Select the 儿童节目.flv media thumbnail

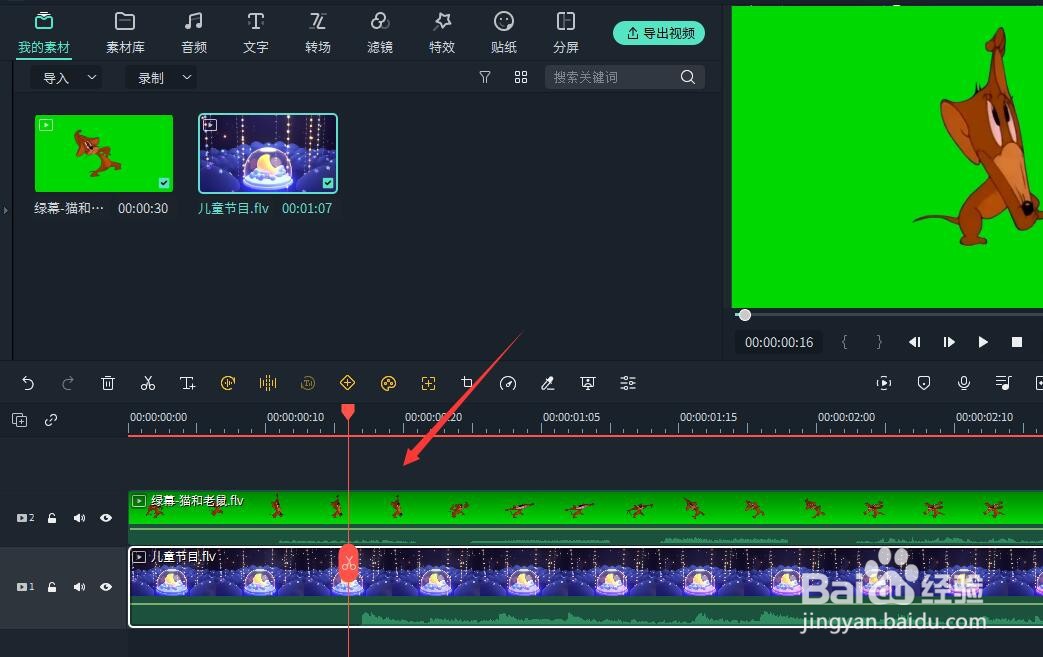267,154
